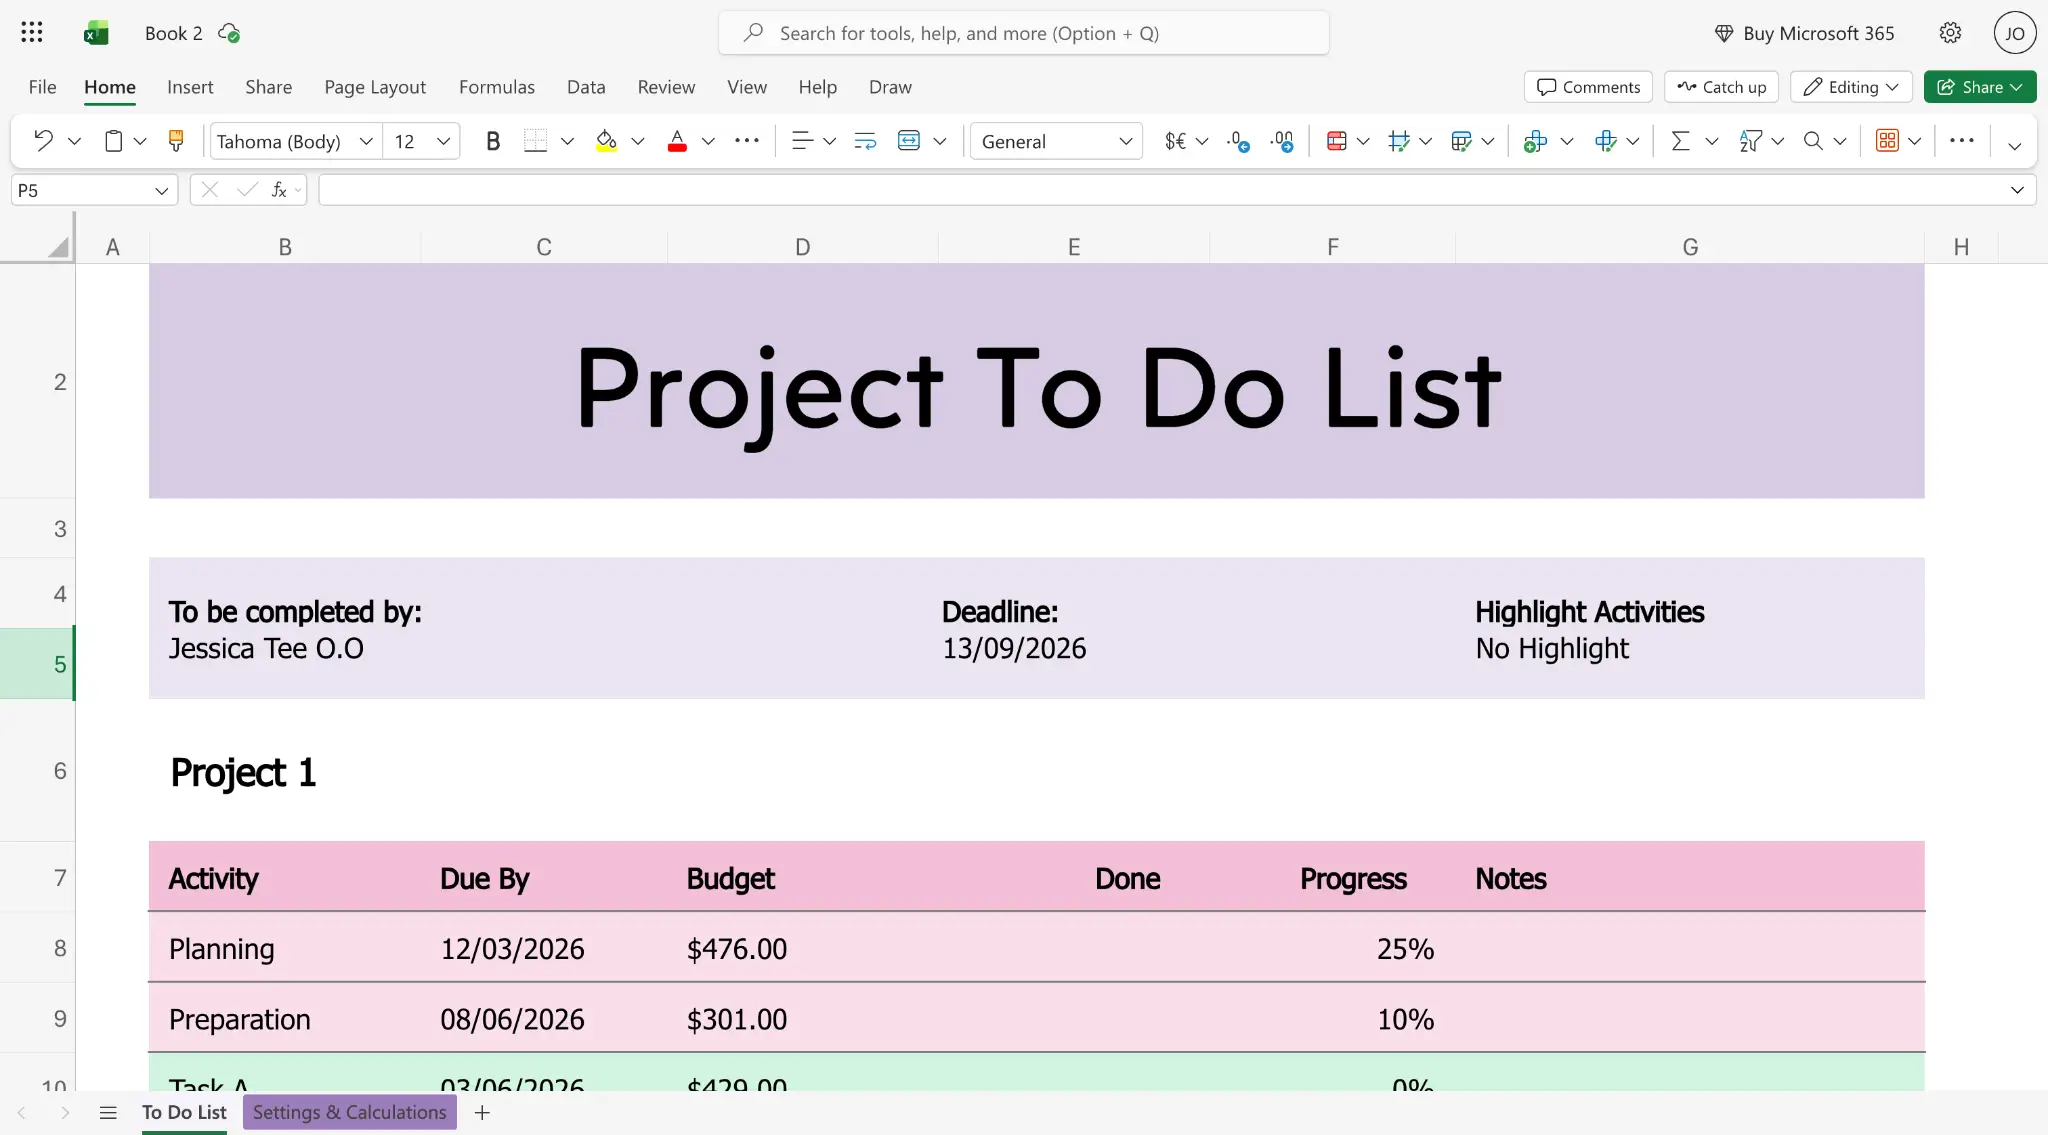
Task: Click the accounting currency format icon
Action: 1175,141
